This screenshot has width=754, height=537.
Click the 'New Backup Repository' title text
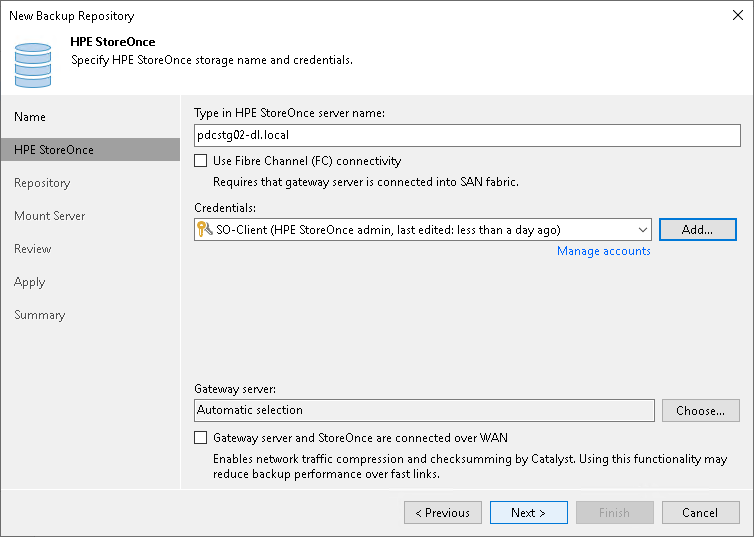tap(72, 16)
